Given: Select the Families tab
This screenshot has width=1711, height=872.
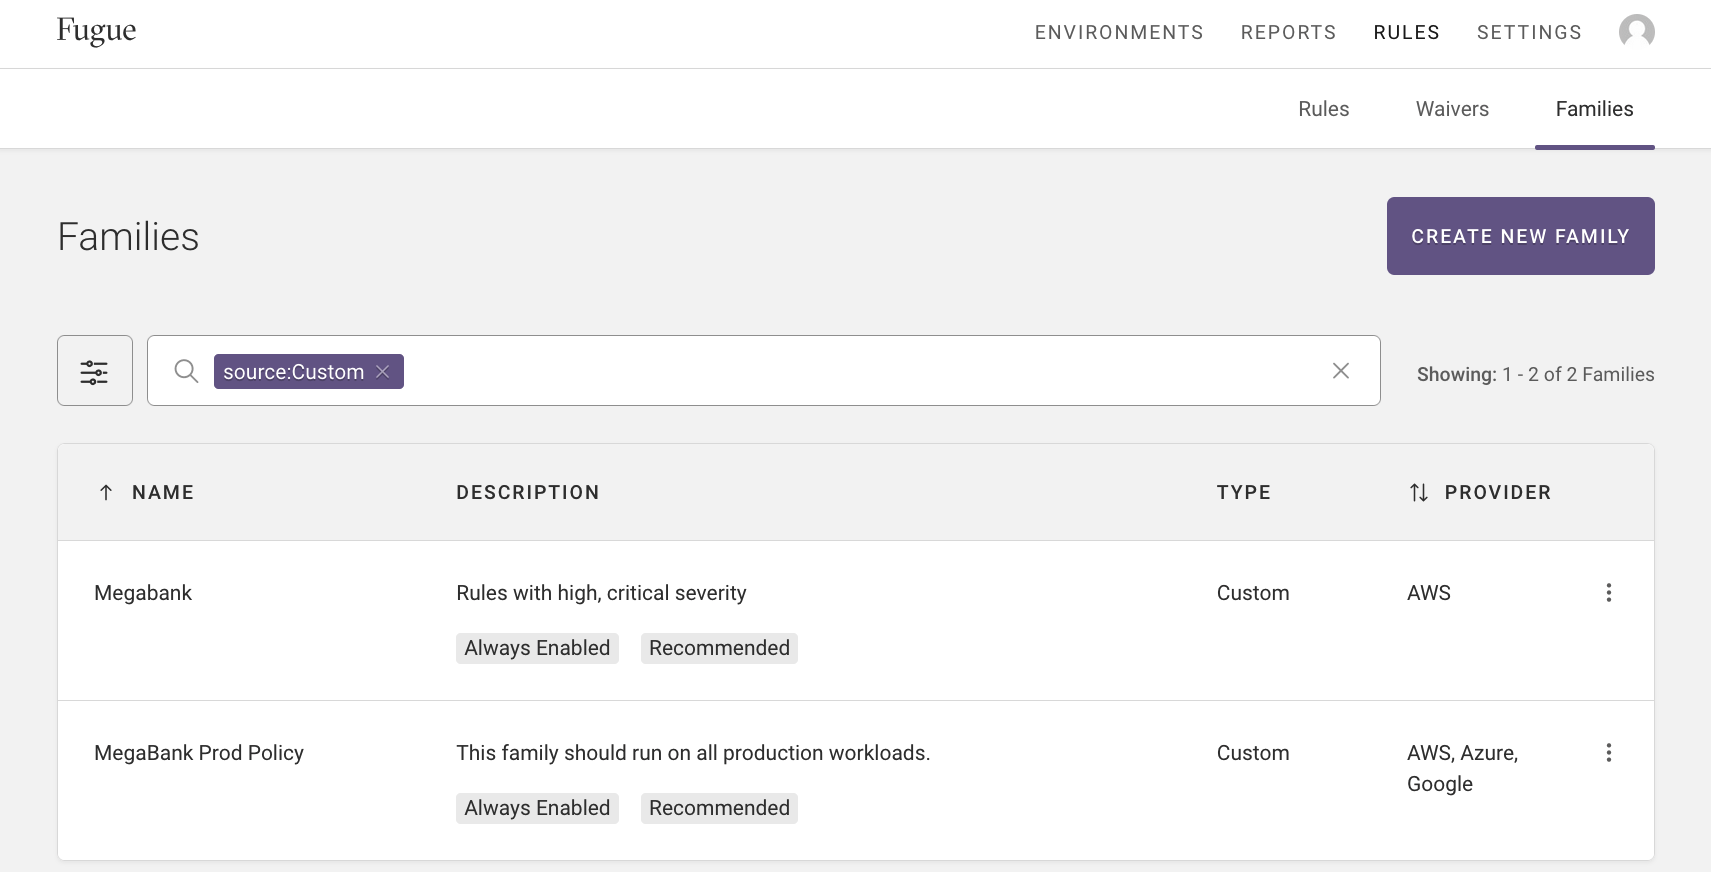Looking at the screenshot, I should click(x=1594, y=109).
